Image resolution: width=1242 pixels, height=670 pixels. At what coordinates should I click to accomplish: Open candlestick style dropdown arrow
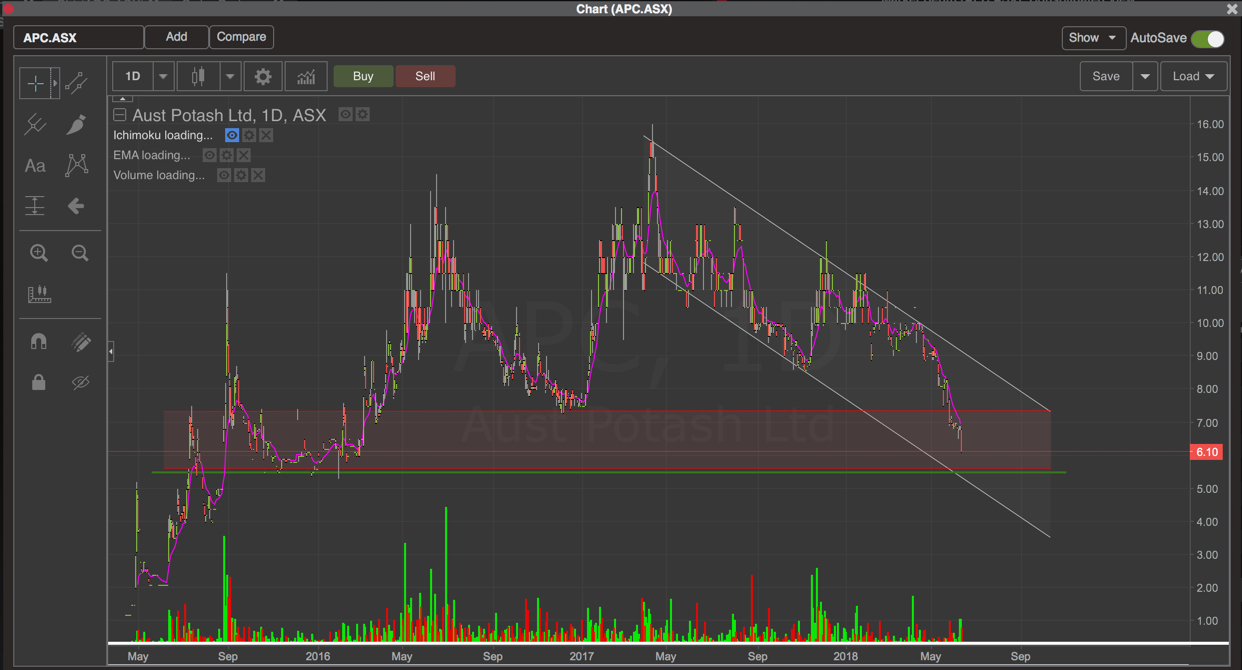click(x=230, y=76)
